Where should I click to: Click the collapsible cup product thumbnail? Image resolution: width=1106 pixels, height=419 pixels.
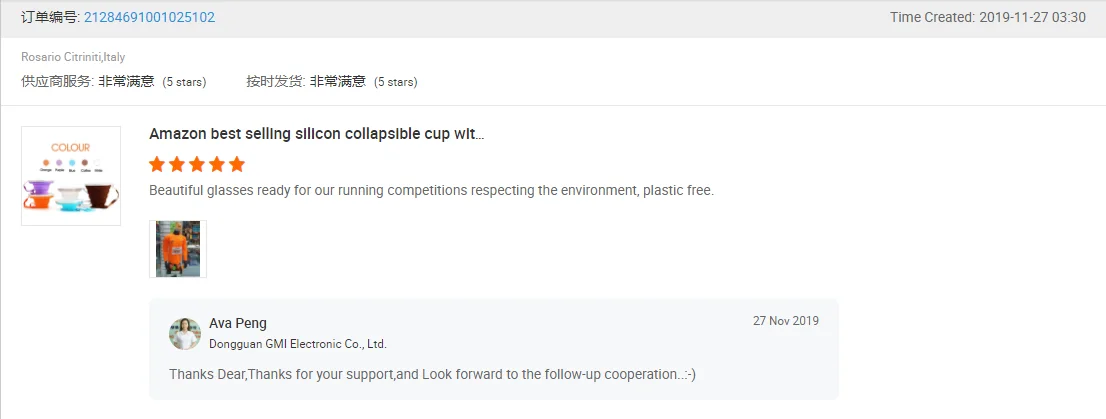point(71,176)
